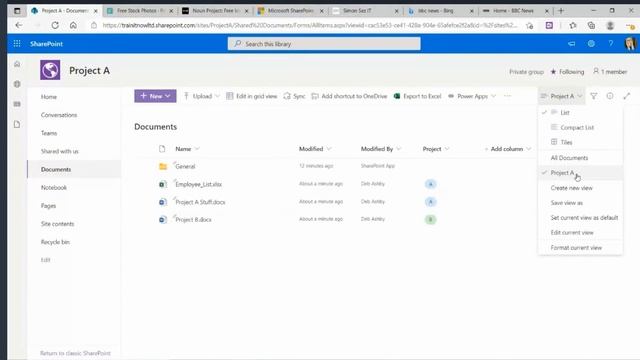Click the browser home button
The width and height of the screenshot is (640, 360).
click(73, 25)
